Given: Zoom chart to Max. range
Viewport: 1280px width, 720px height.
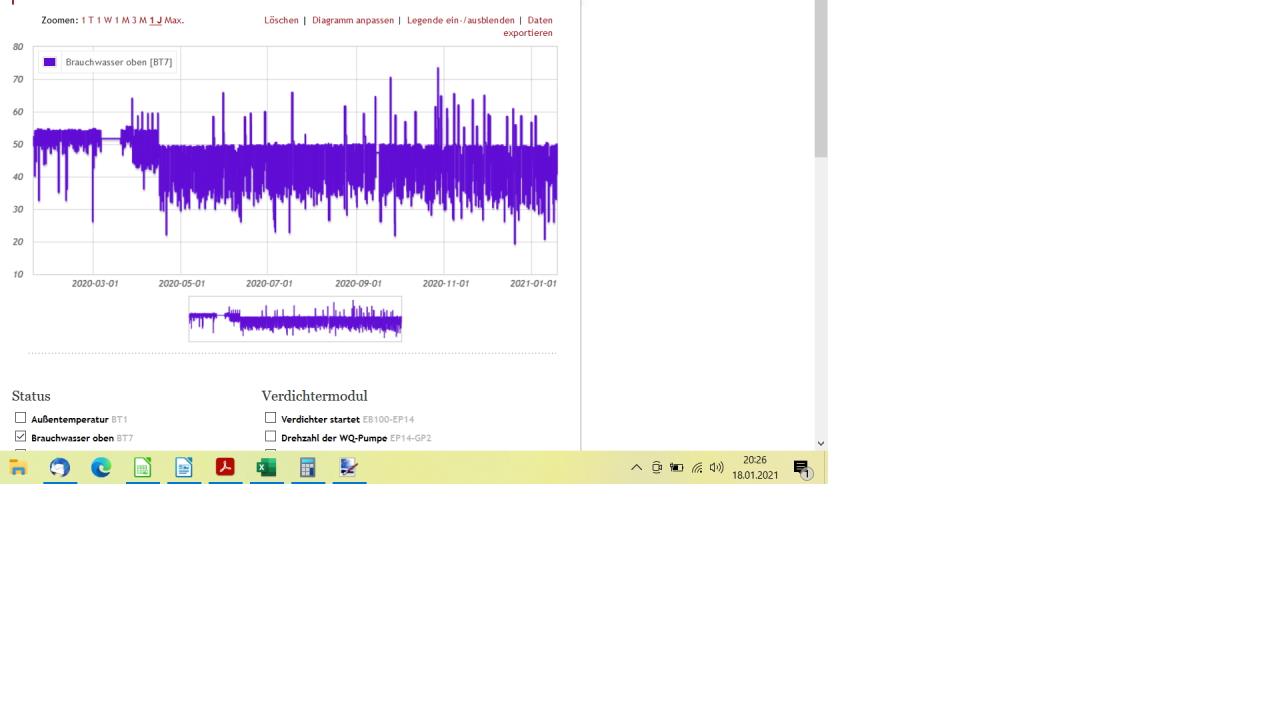Looking at the screenshot, I should 174,20.
